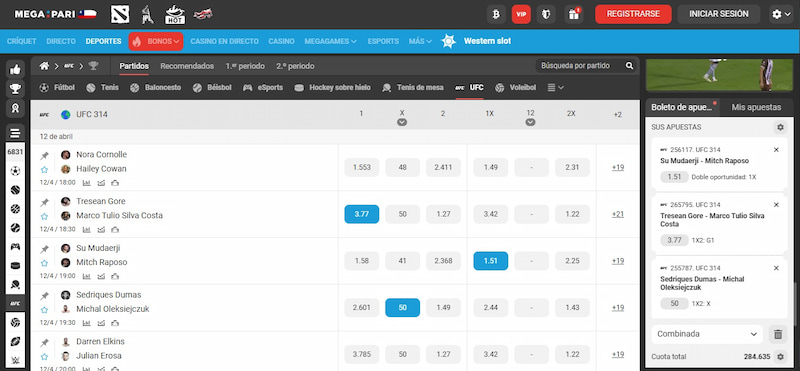The height and width of the screenshot is (371, 800).
Task: Go to home icon in breadcrumb
Action: [x=44, y=66]
